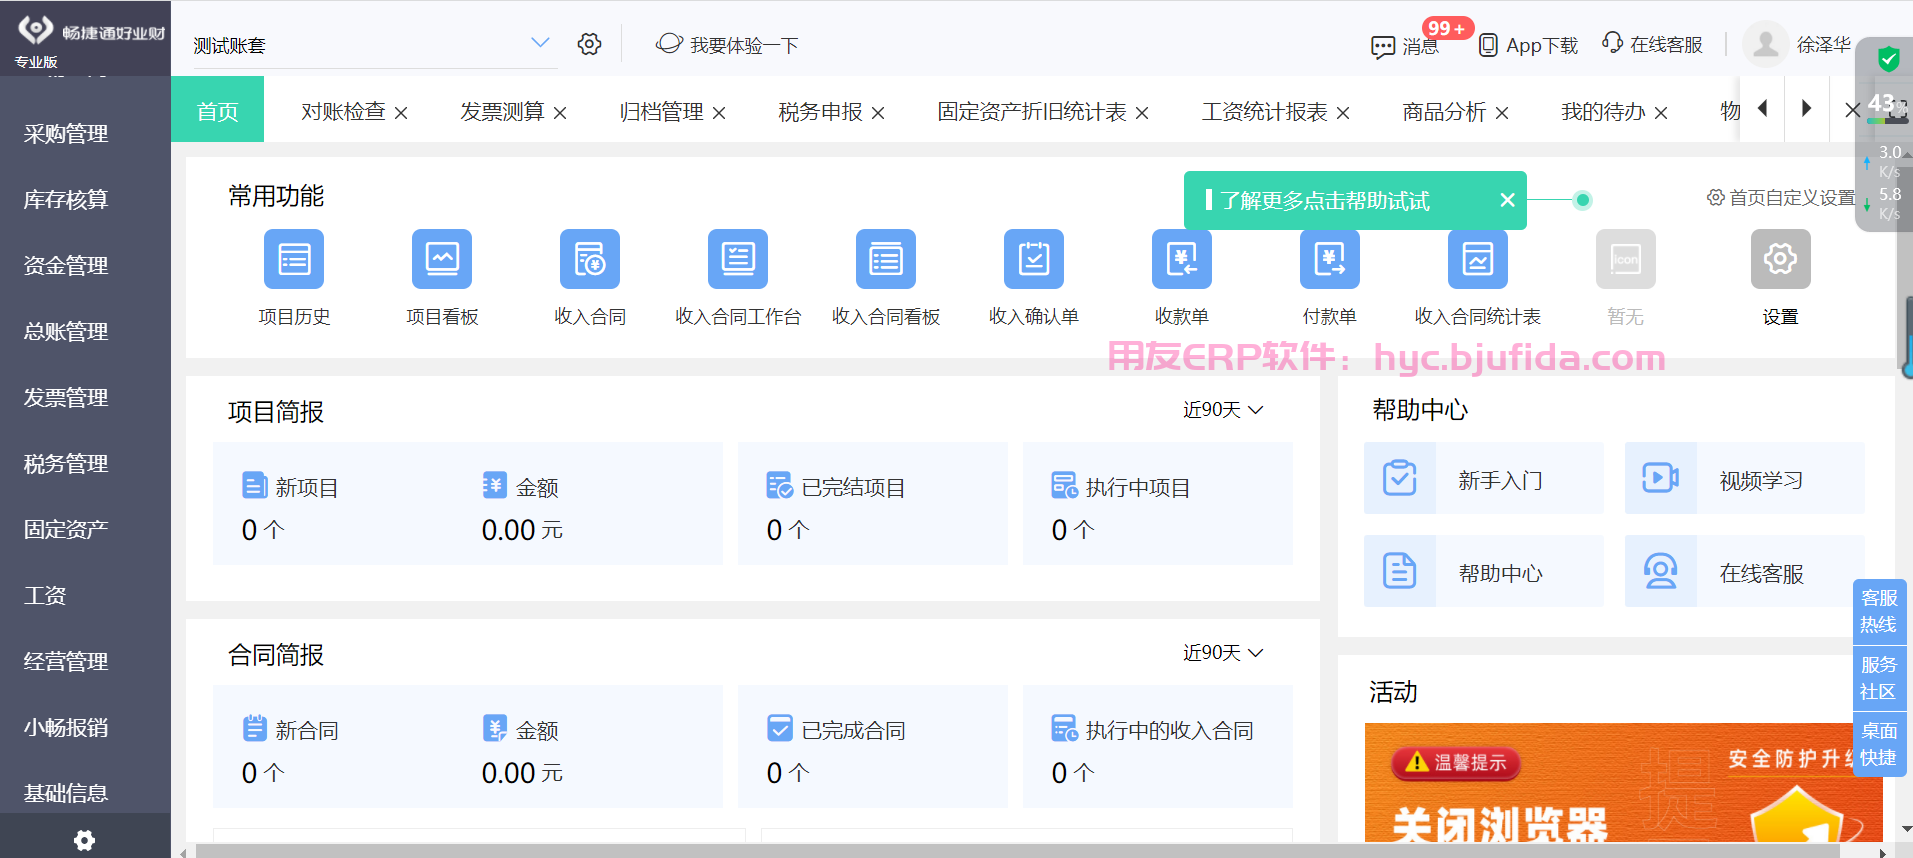The width and height of the screenshot is (1913, 858).
Task: Click the gray 设置 gear icon in 常用功能
Action: click(x=1781, y=259)
